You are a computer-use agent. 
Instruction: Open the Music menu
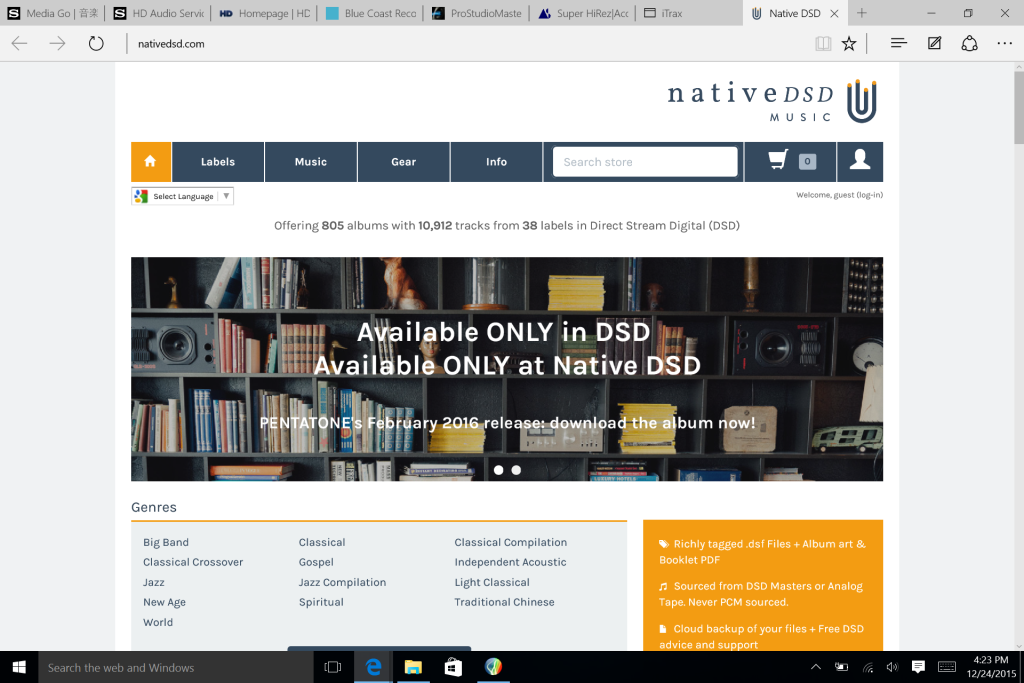(x=311, y=161)
